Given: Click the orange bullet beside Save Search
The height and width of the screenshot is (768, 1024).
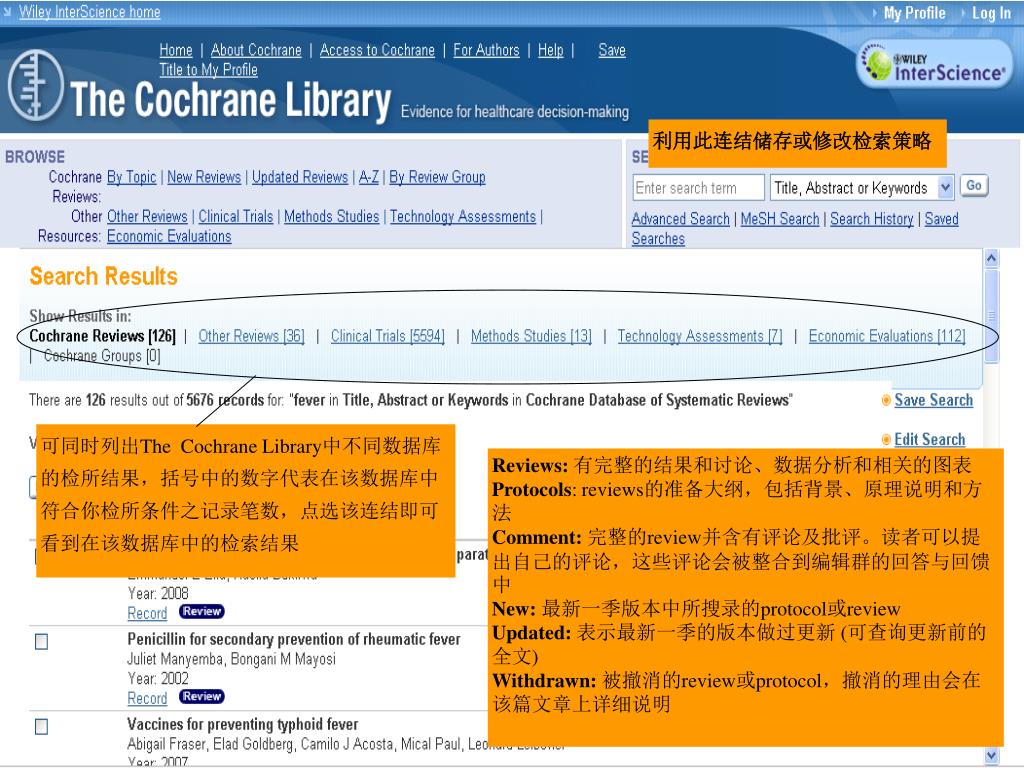Looking at the screenshot, I should point(886,400).
